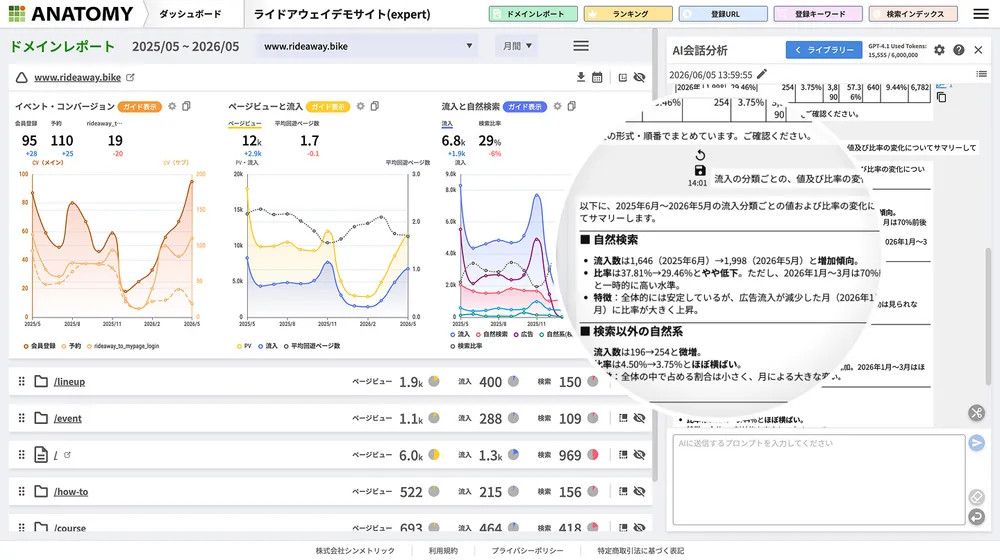
Task: Show guide for イベント・コンバージョン chart
Action: pyautogui.click(x=140, y=107)
